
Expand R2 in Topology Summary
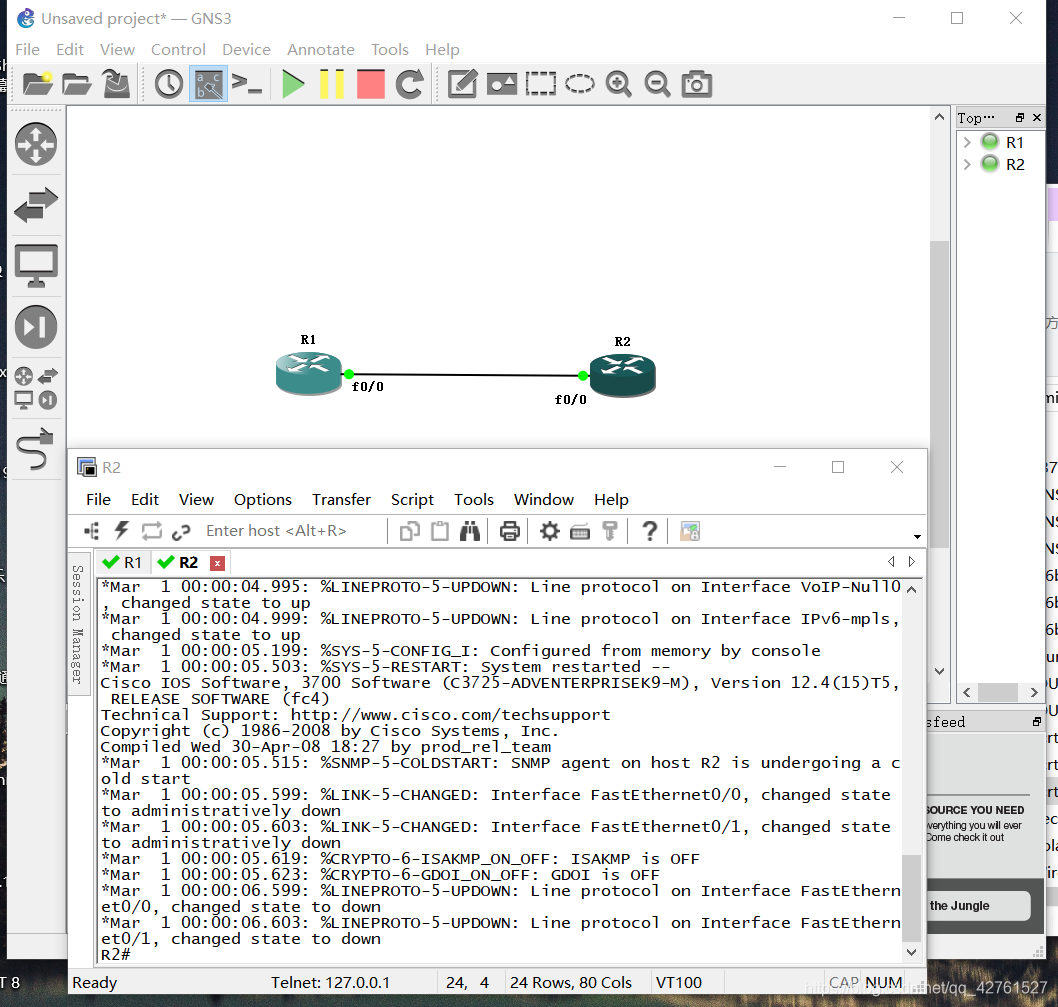pyautogui.click(x=967, y=164)
